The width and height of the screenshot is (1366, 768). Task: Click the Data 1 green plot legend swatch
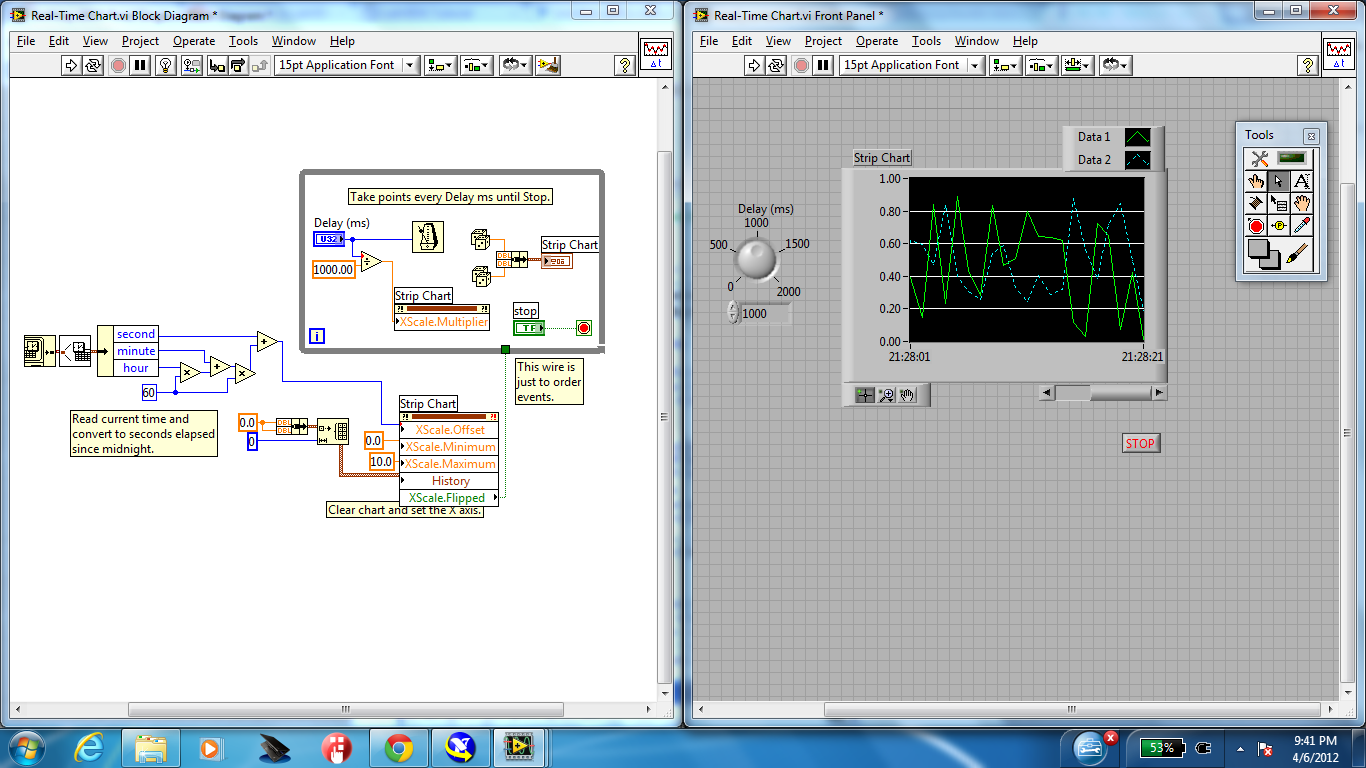coord(1137,137)
